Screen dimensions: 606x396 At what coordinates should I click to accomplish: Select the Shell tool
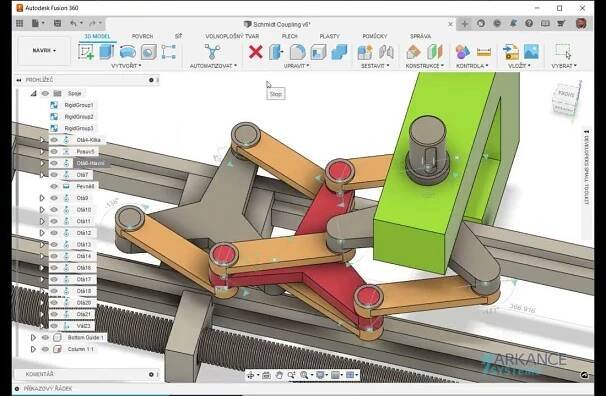318,52
